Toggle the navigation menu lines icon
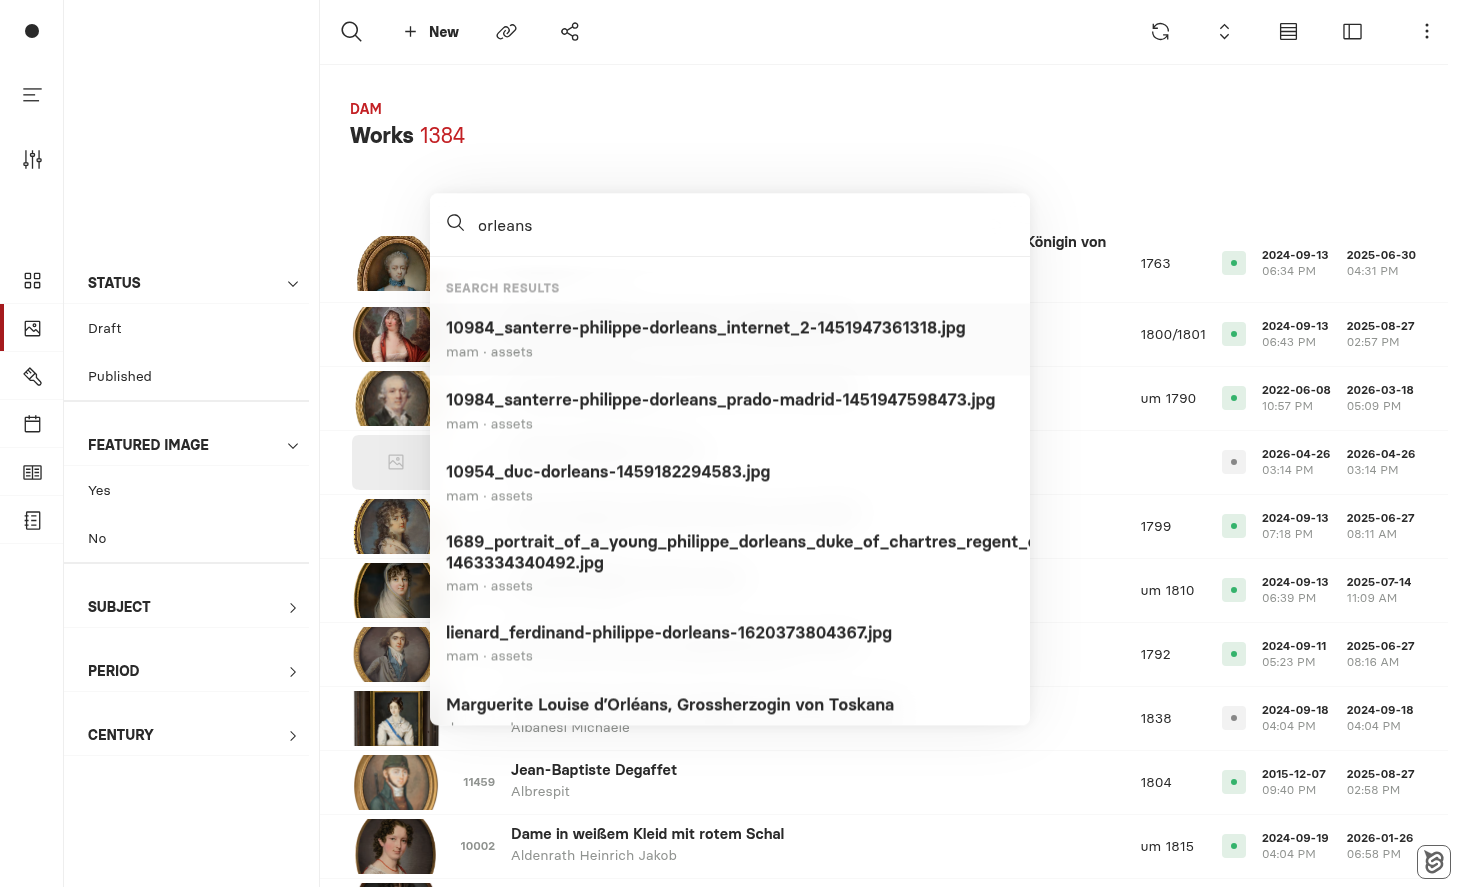Viewport: 1459px width, 887px height. pos(32,95)
